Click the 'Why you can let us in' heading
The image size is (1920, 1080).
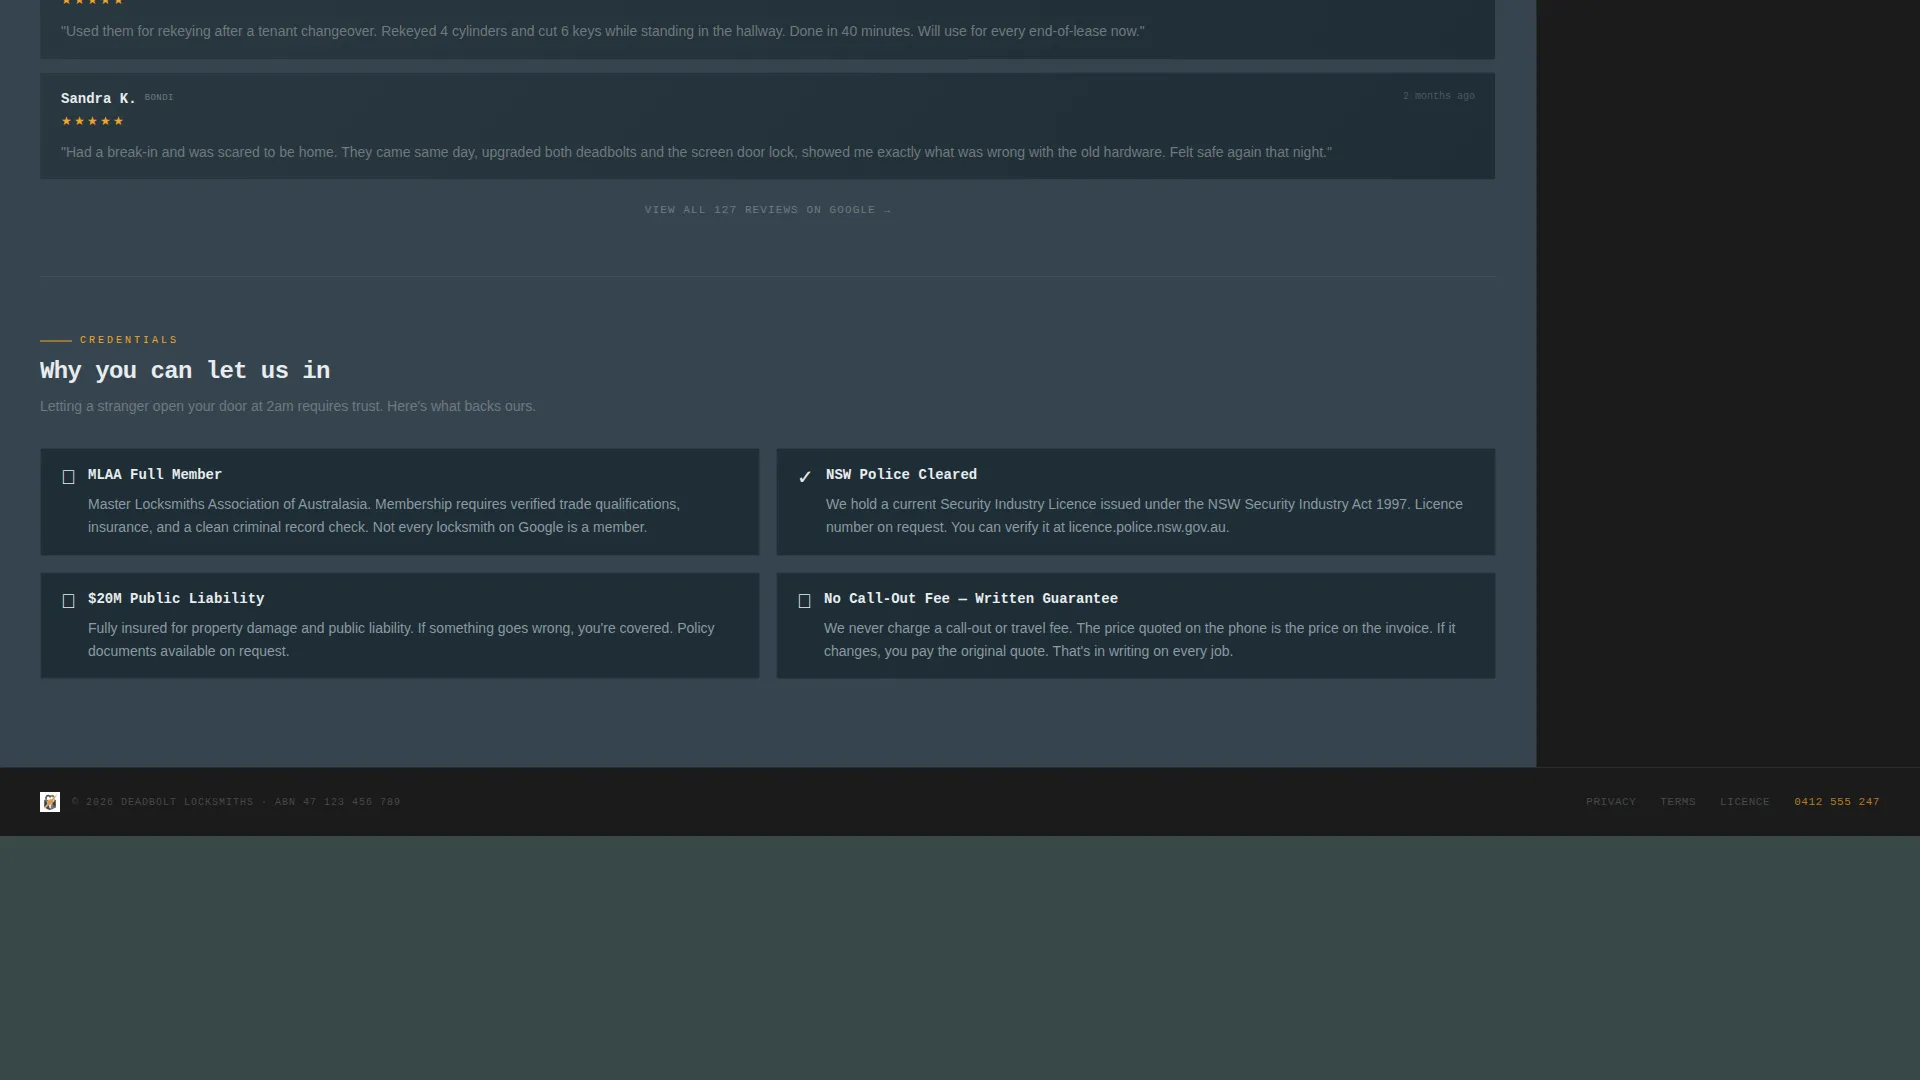coord(185,370)
